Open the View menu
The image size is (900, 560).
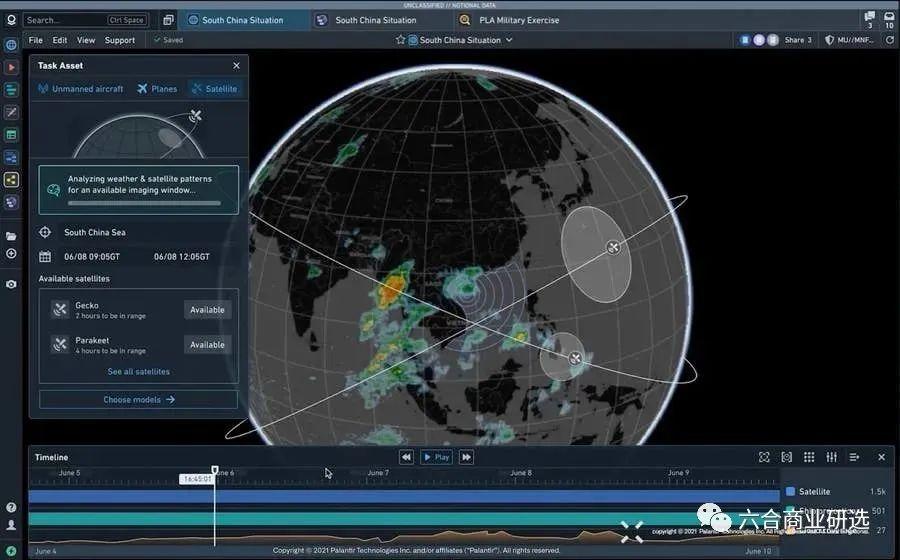86,40
